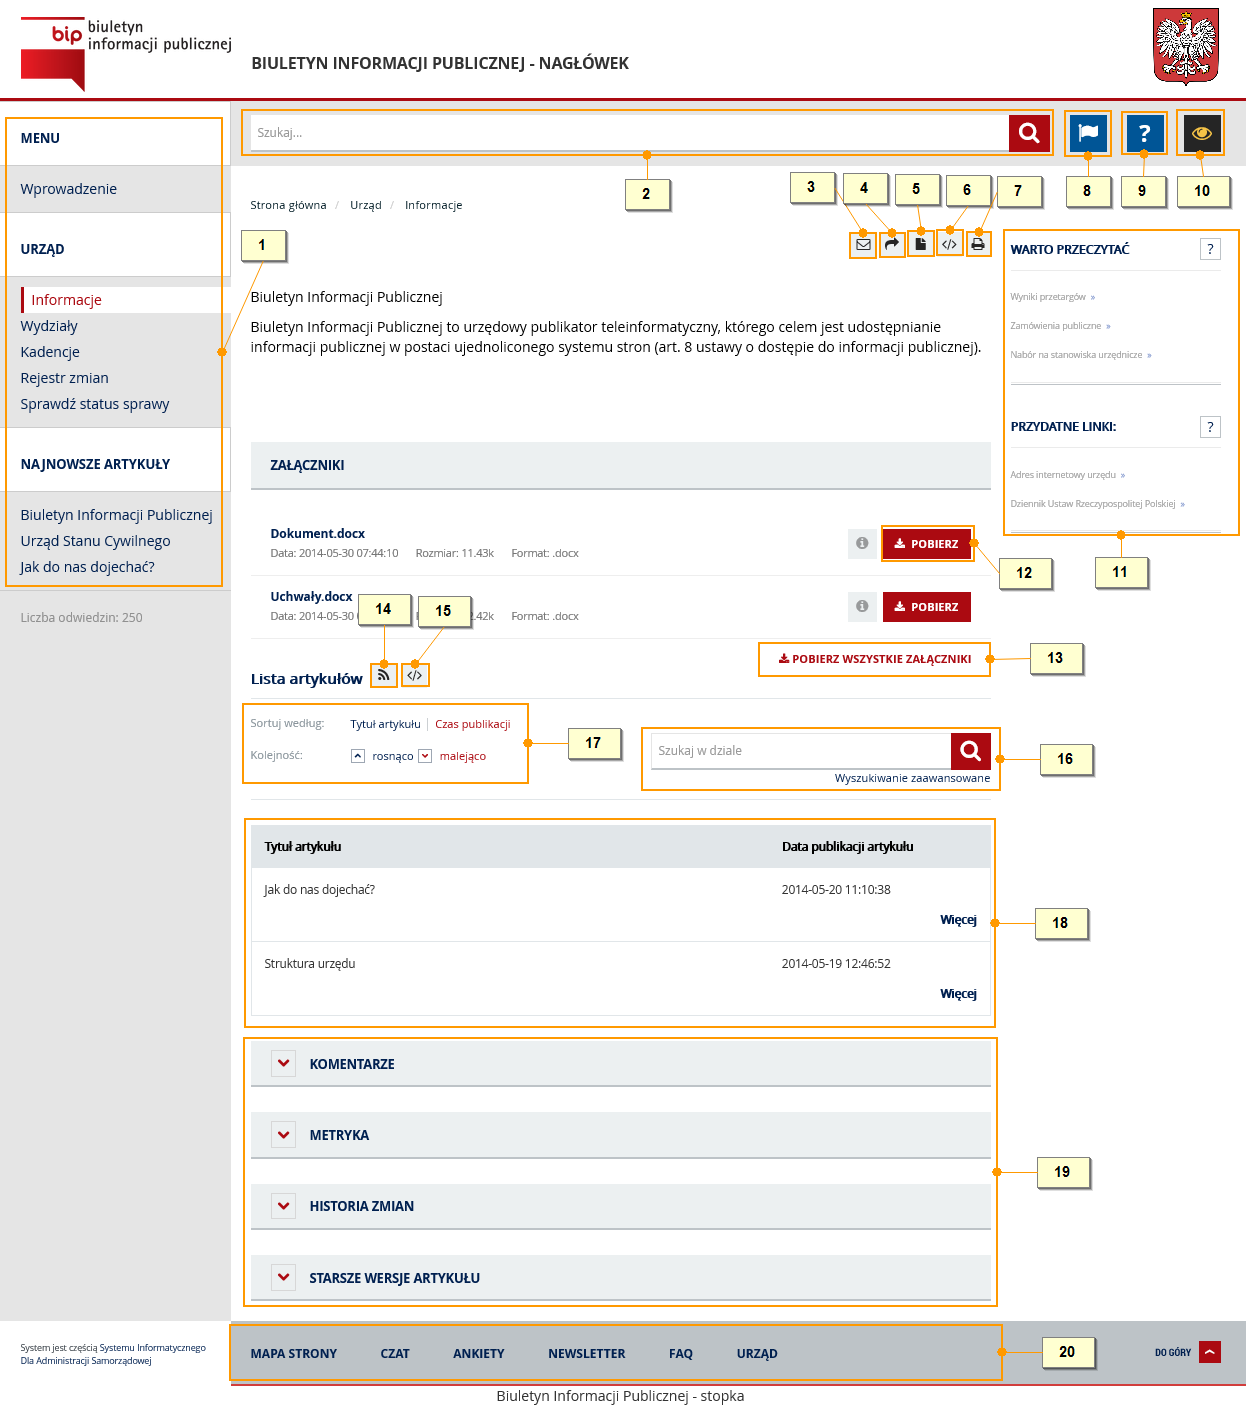Expand the METRYKA section
Screen dimensions: 1250x1413
click(x=284, y=1135)
